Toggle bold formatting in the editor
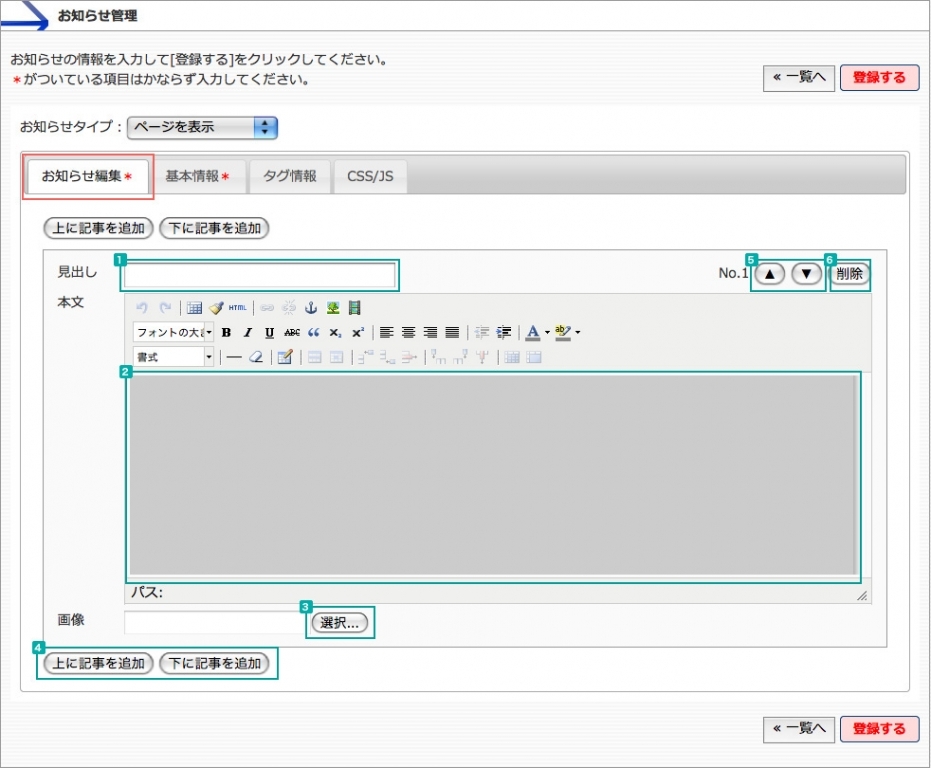 point(226,332)
